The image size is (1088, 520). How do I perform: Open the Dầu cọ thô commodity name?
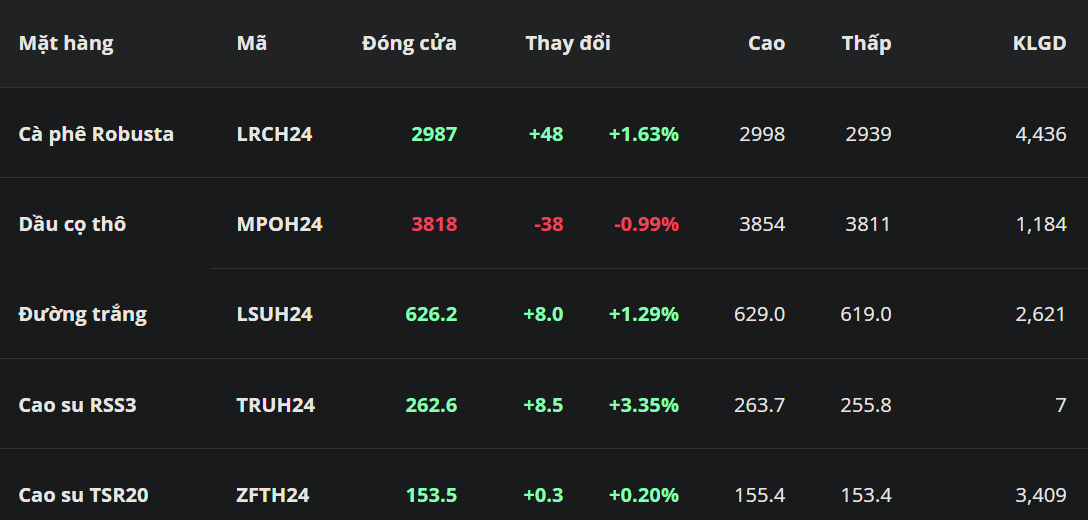click(72, 224)
